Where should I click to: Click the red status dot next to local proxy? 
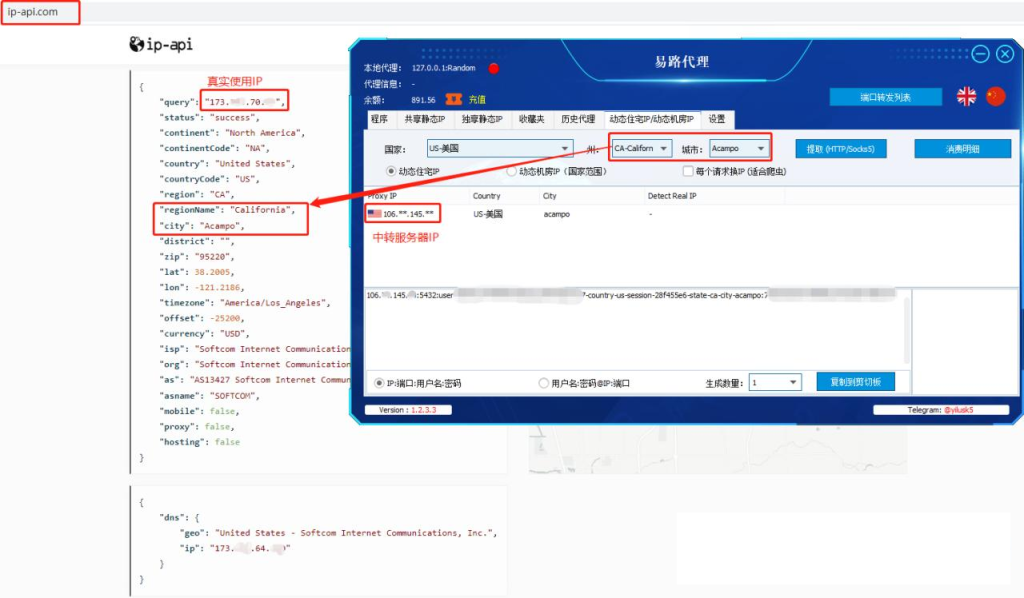[x=494, y=69]
